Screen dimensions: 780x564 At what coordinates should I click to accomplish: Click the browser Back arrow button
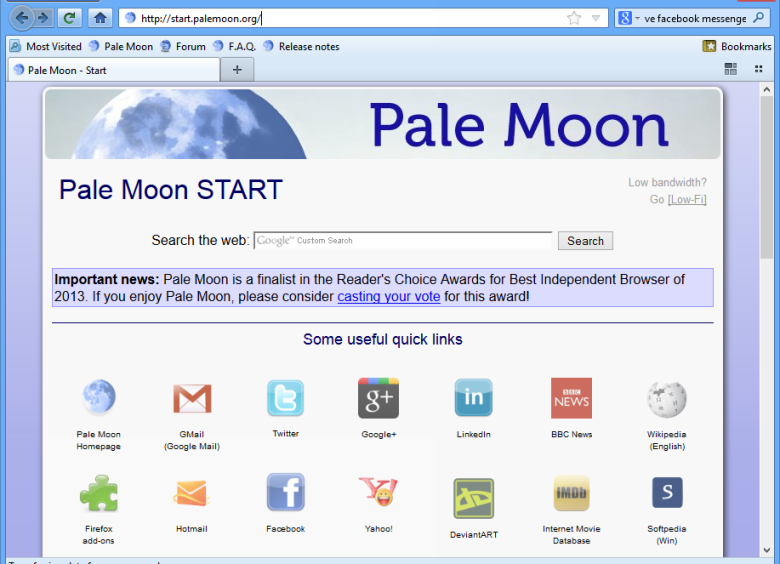point(23,18)
